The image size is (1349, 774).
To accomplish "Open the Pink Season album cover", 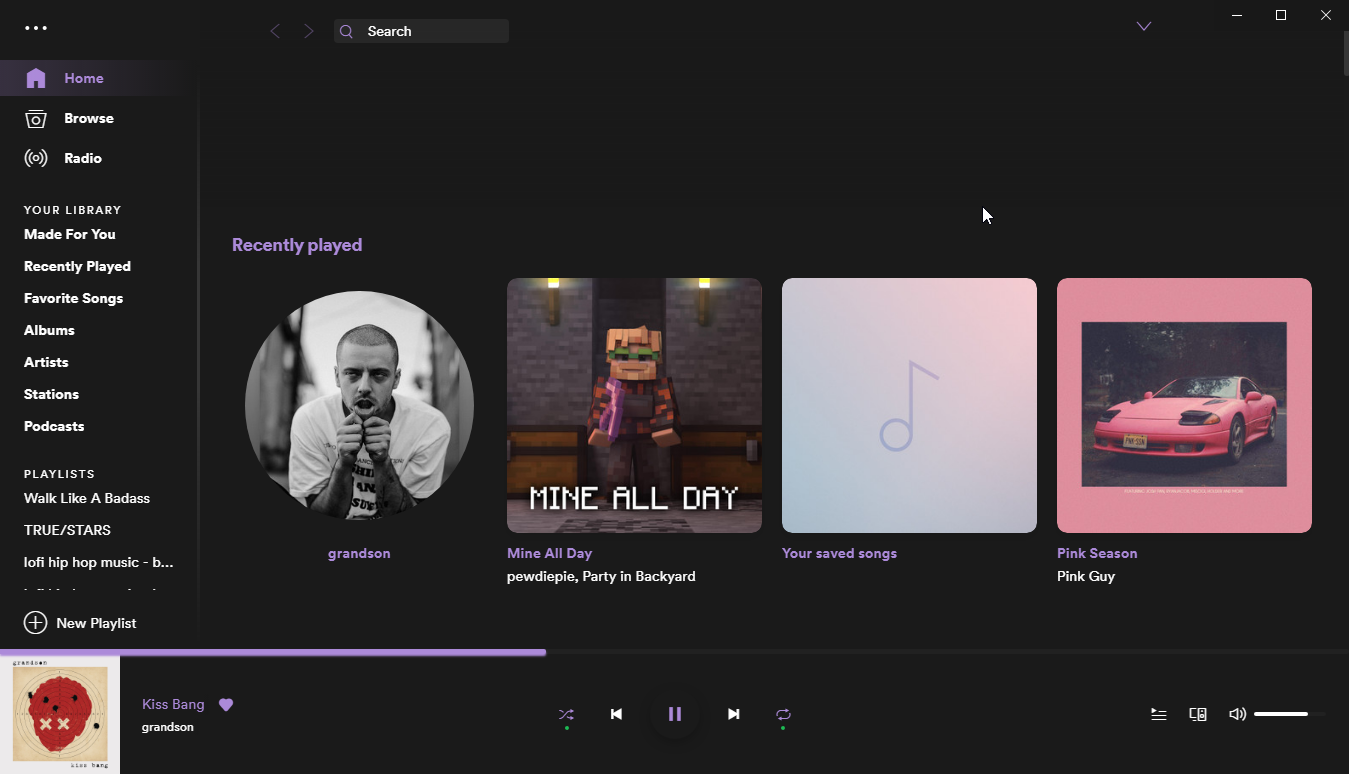I will 1184,405.
